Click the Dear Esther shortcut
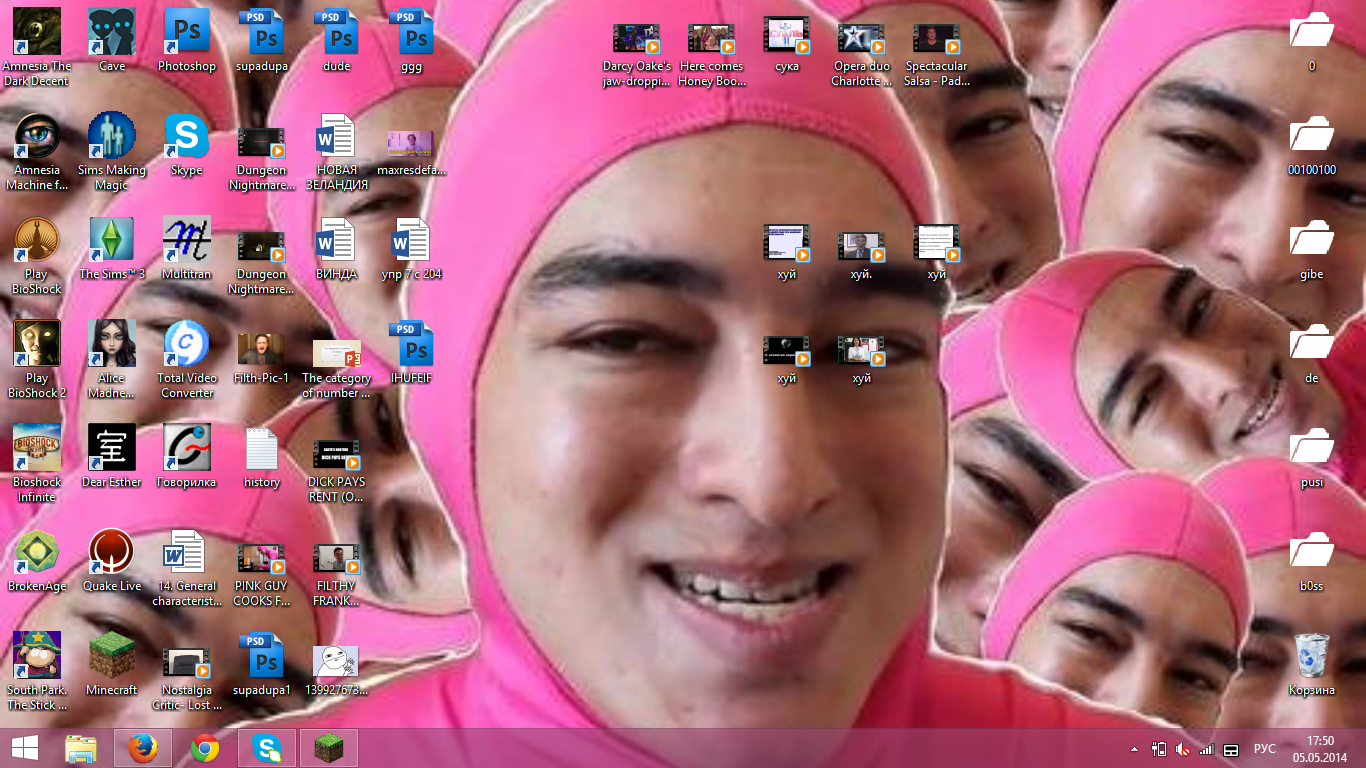 (x=112, y=449)
